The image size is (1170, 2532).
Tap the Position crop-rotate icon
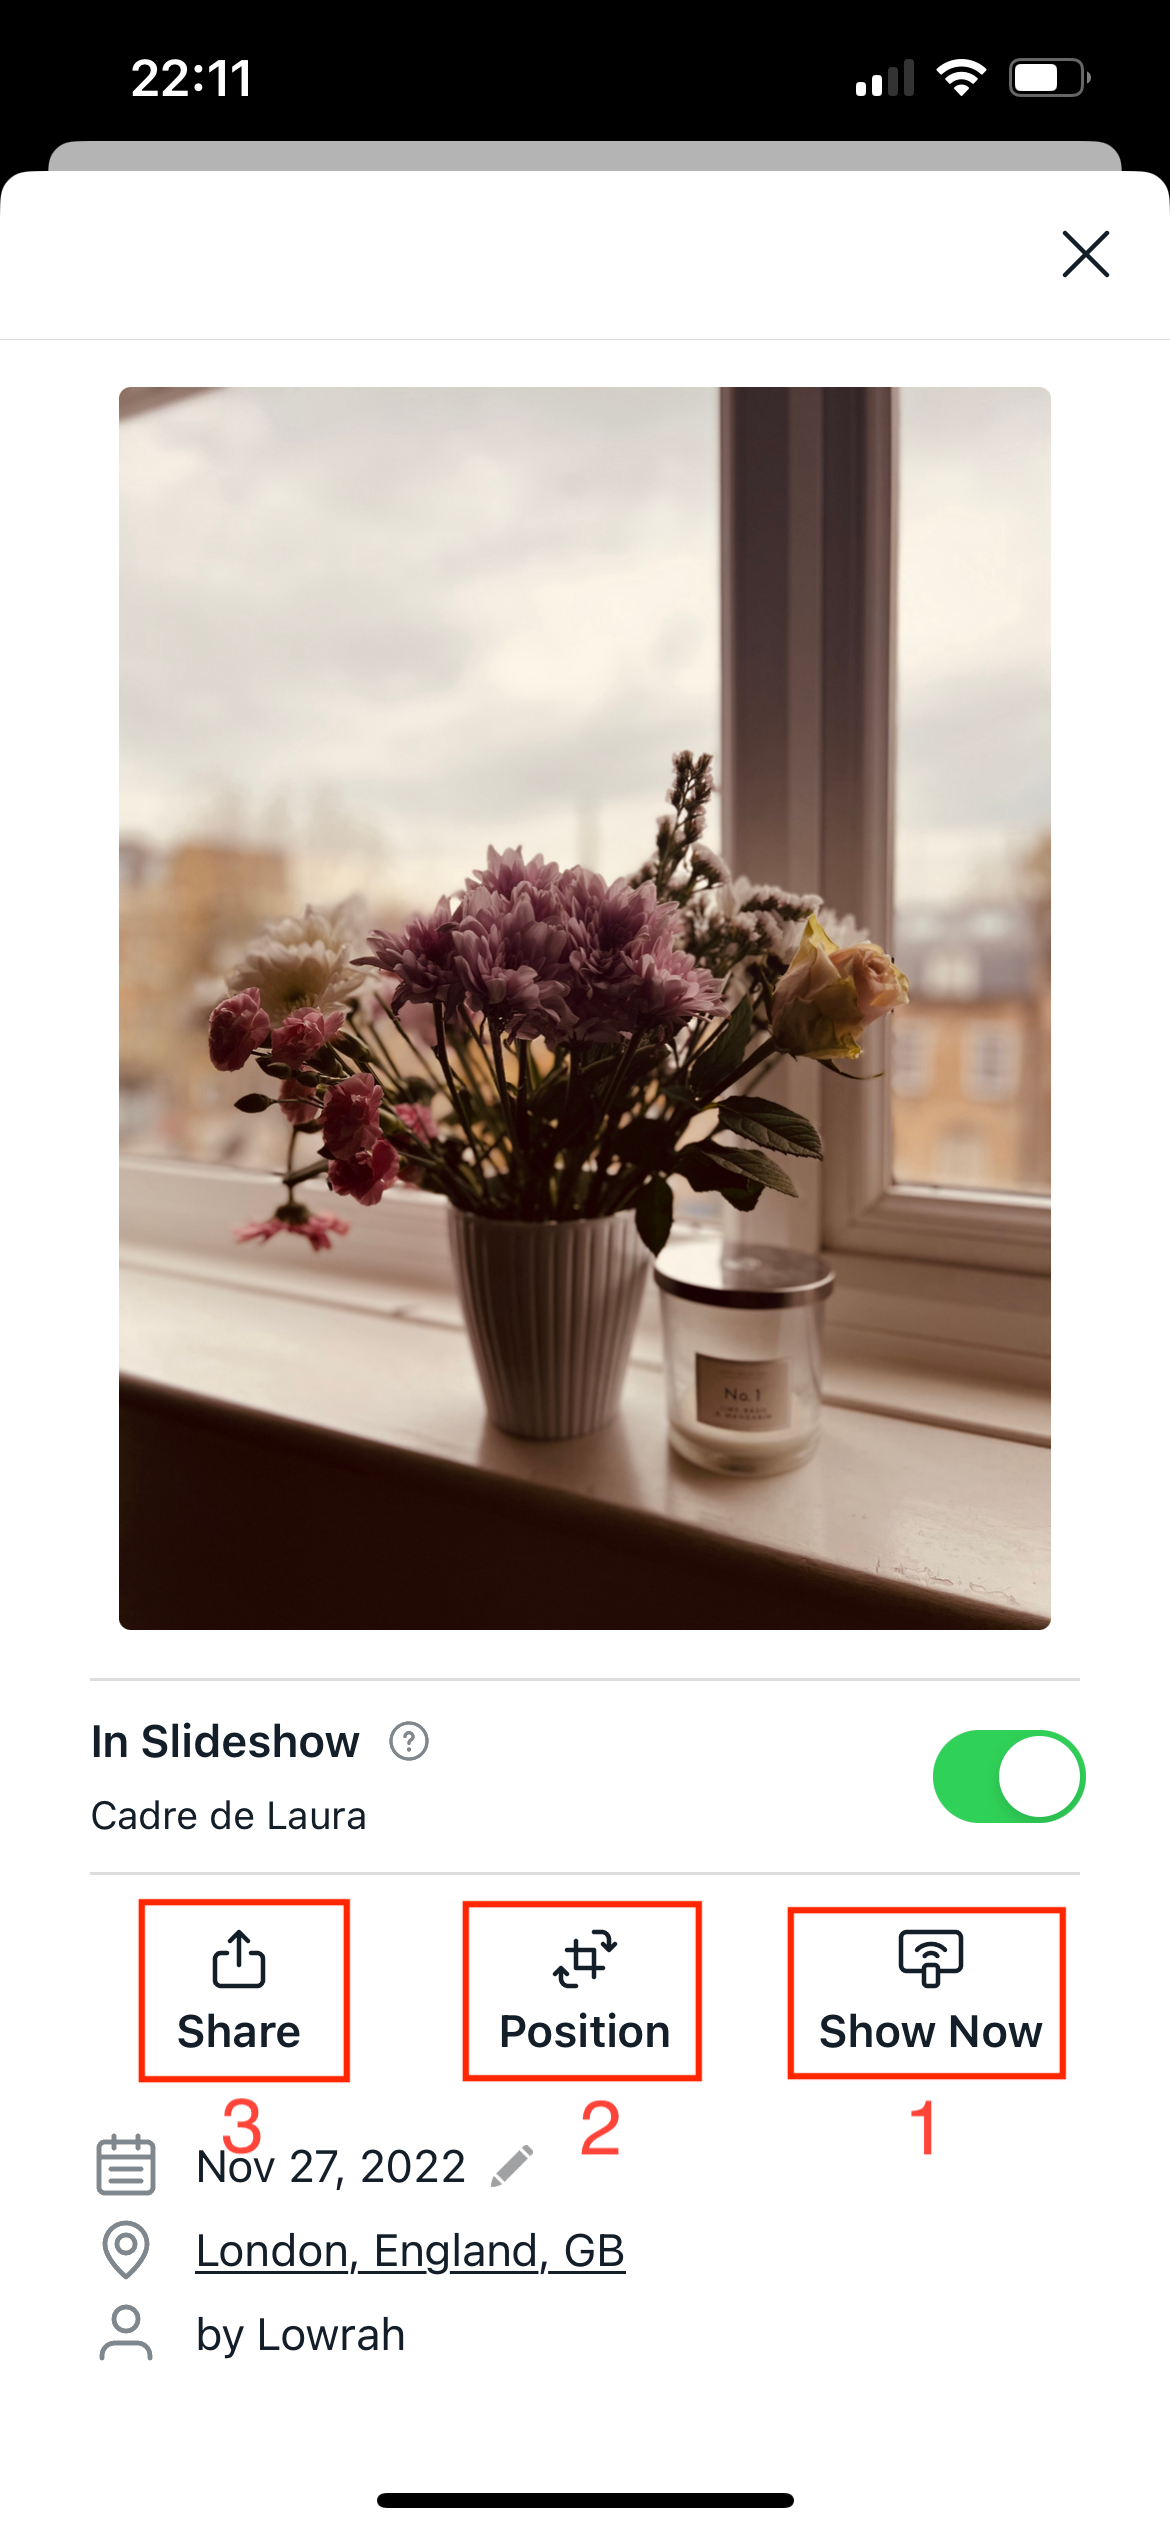click(585, 1958)
